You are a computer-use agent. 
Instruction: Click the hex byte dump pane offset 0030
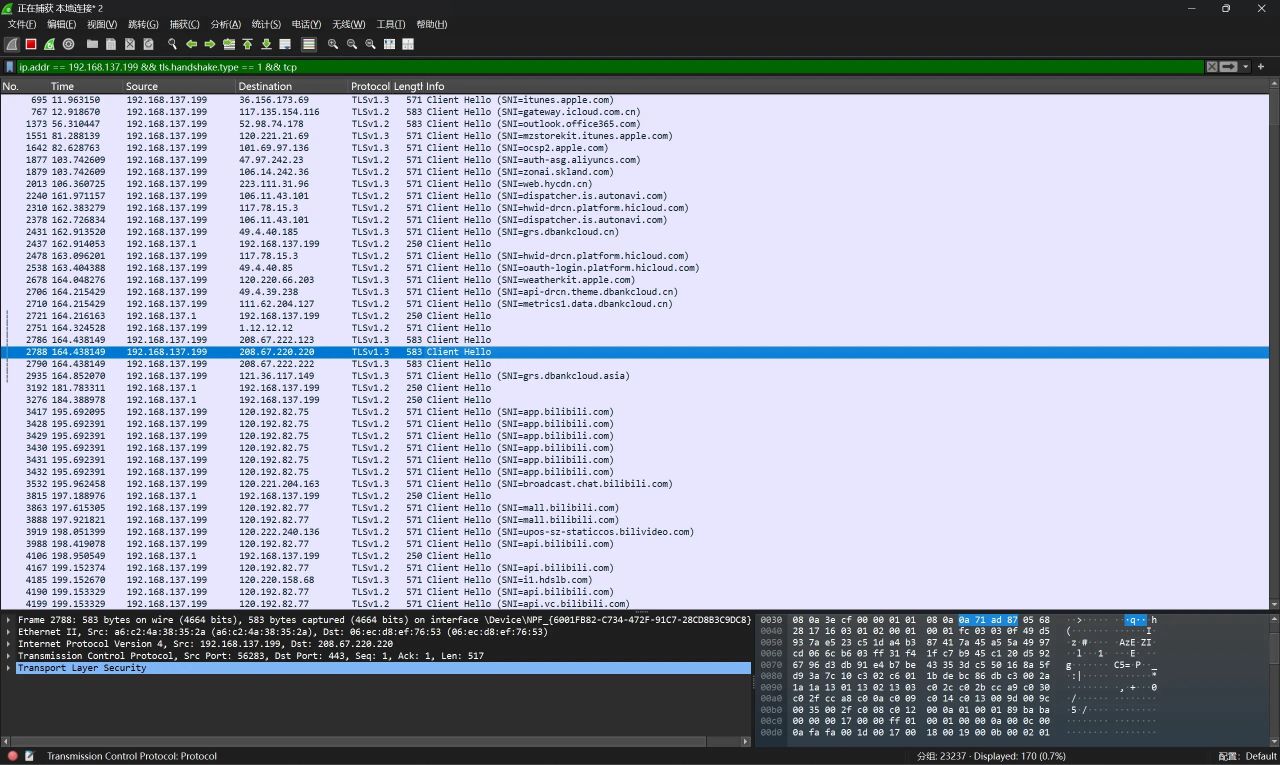coord(771,620)
